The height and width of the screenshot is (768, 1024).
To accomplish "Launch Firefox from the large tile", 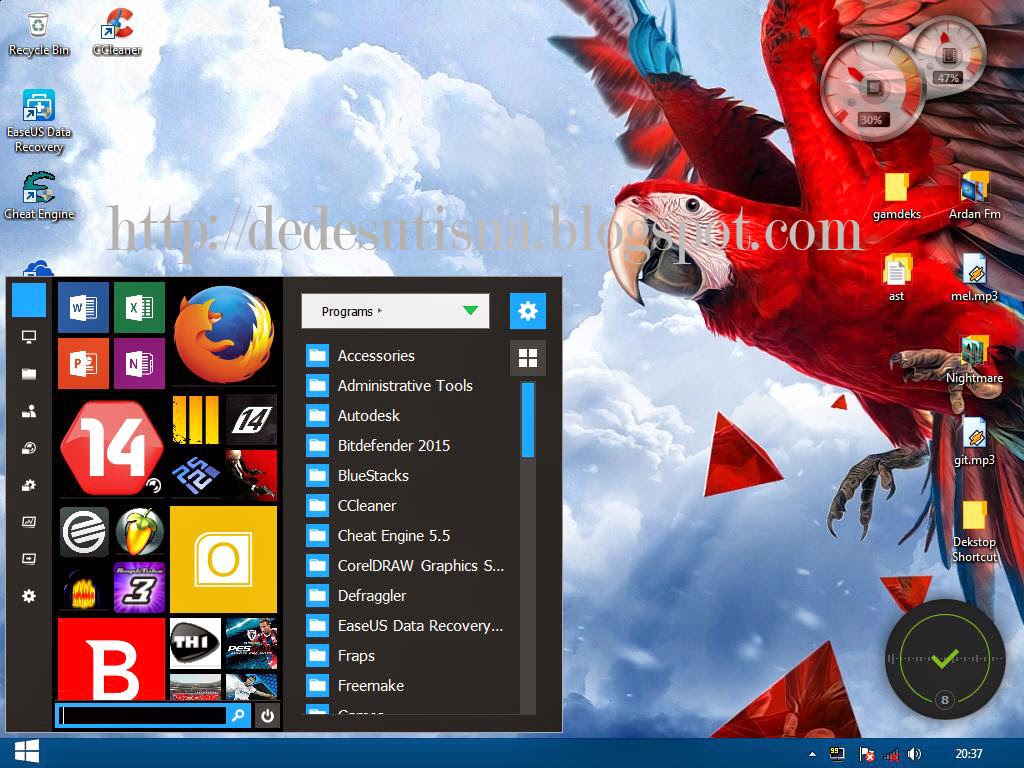I will pyautogui.click(x=223, y=334).
